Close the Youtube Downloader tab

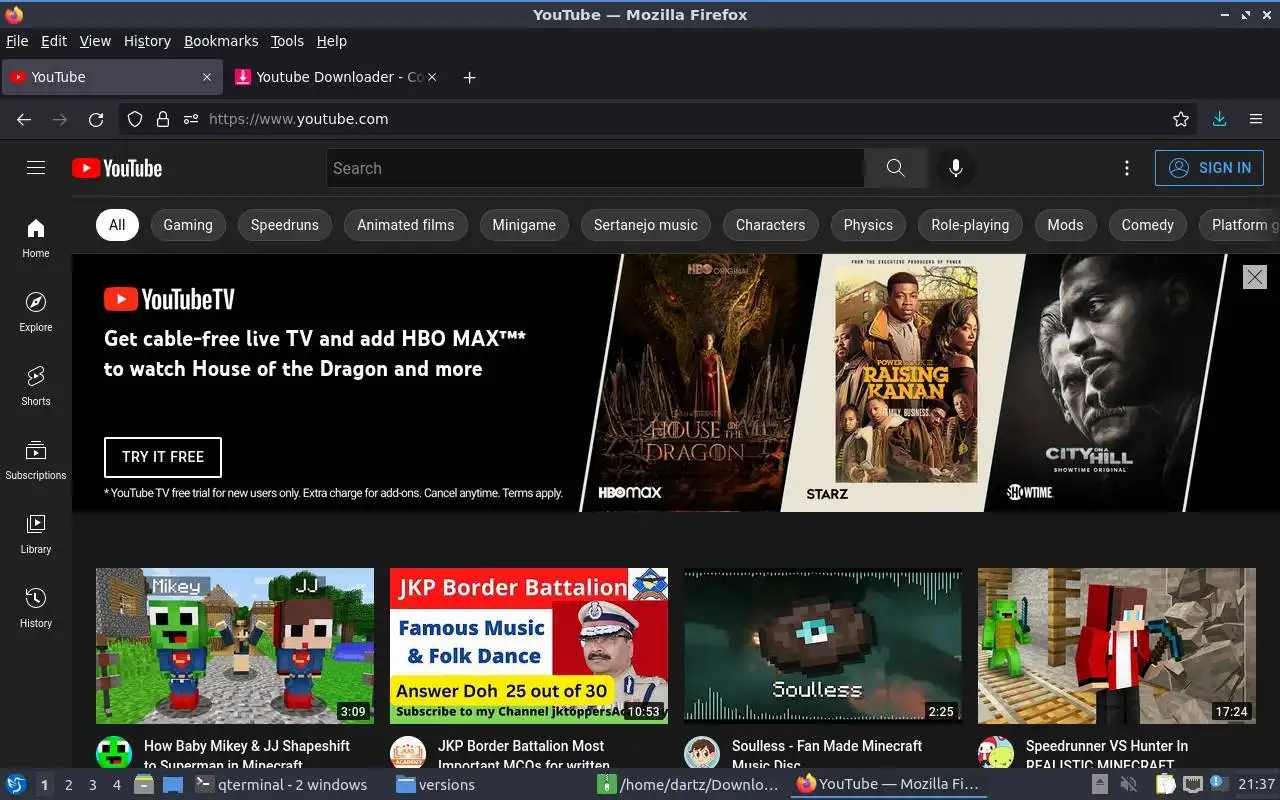pyautogui.click(x=432, y=77)
